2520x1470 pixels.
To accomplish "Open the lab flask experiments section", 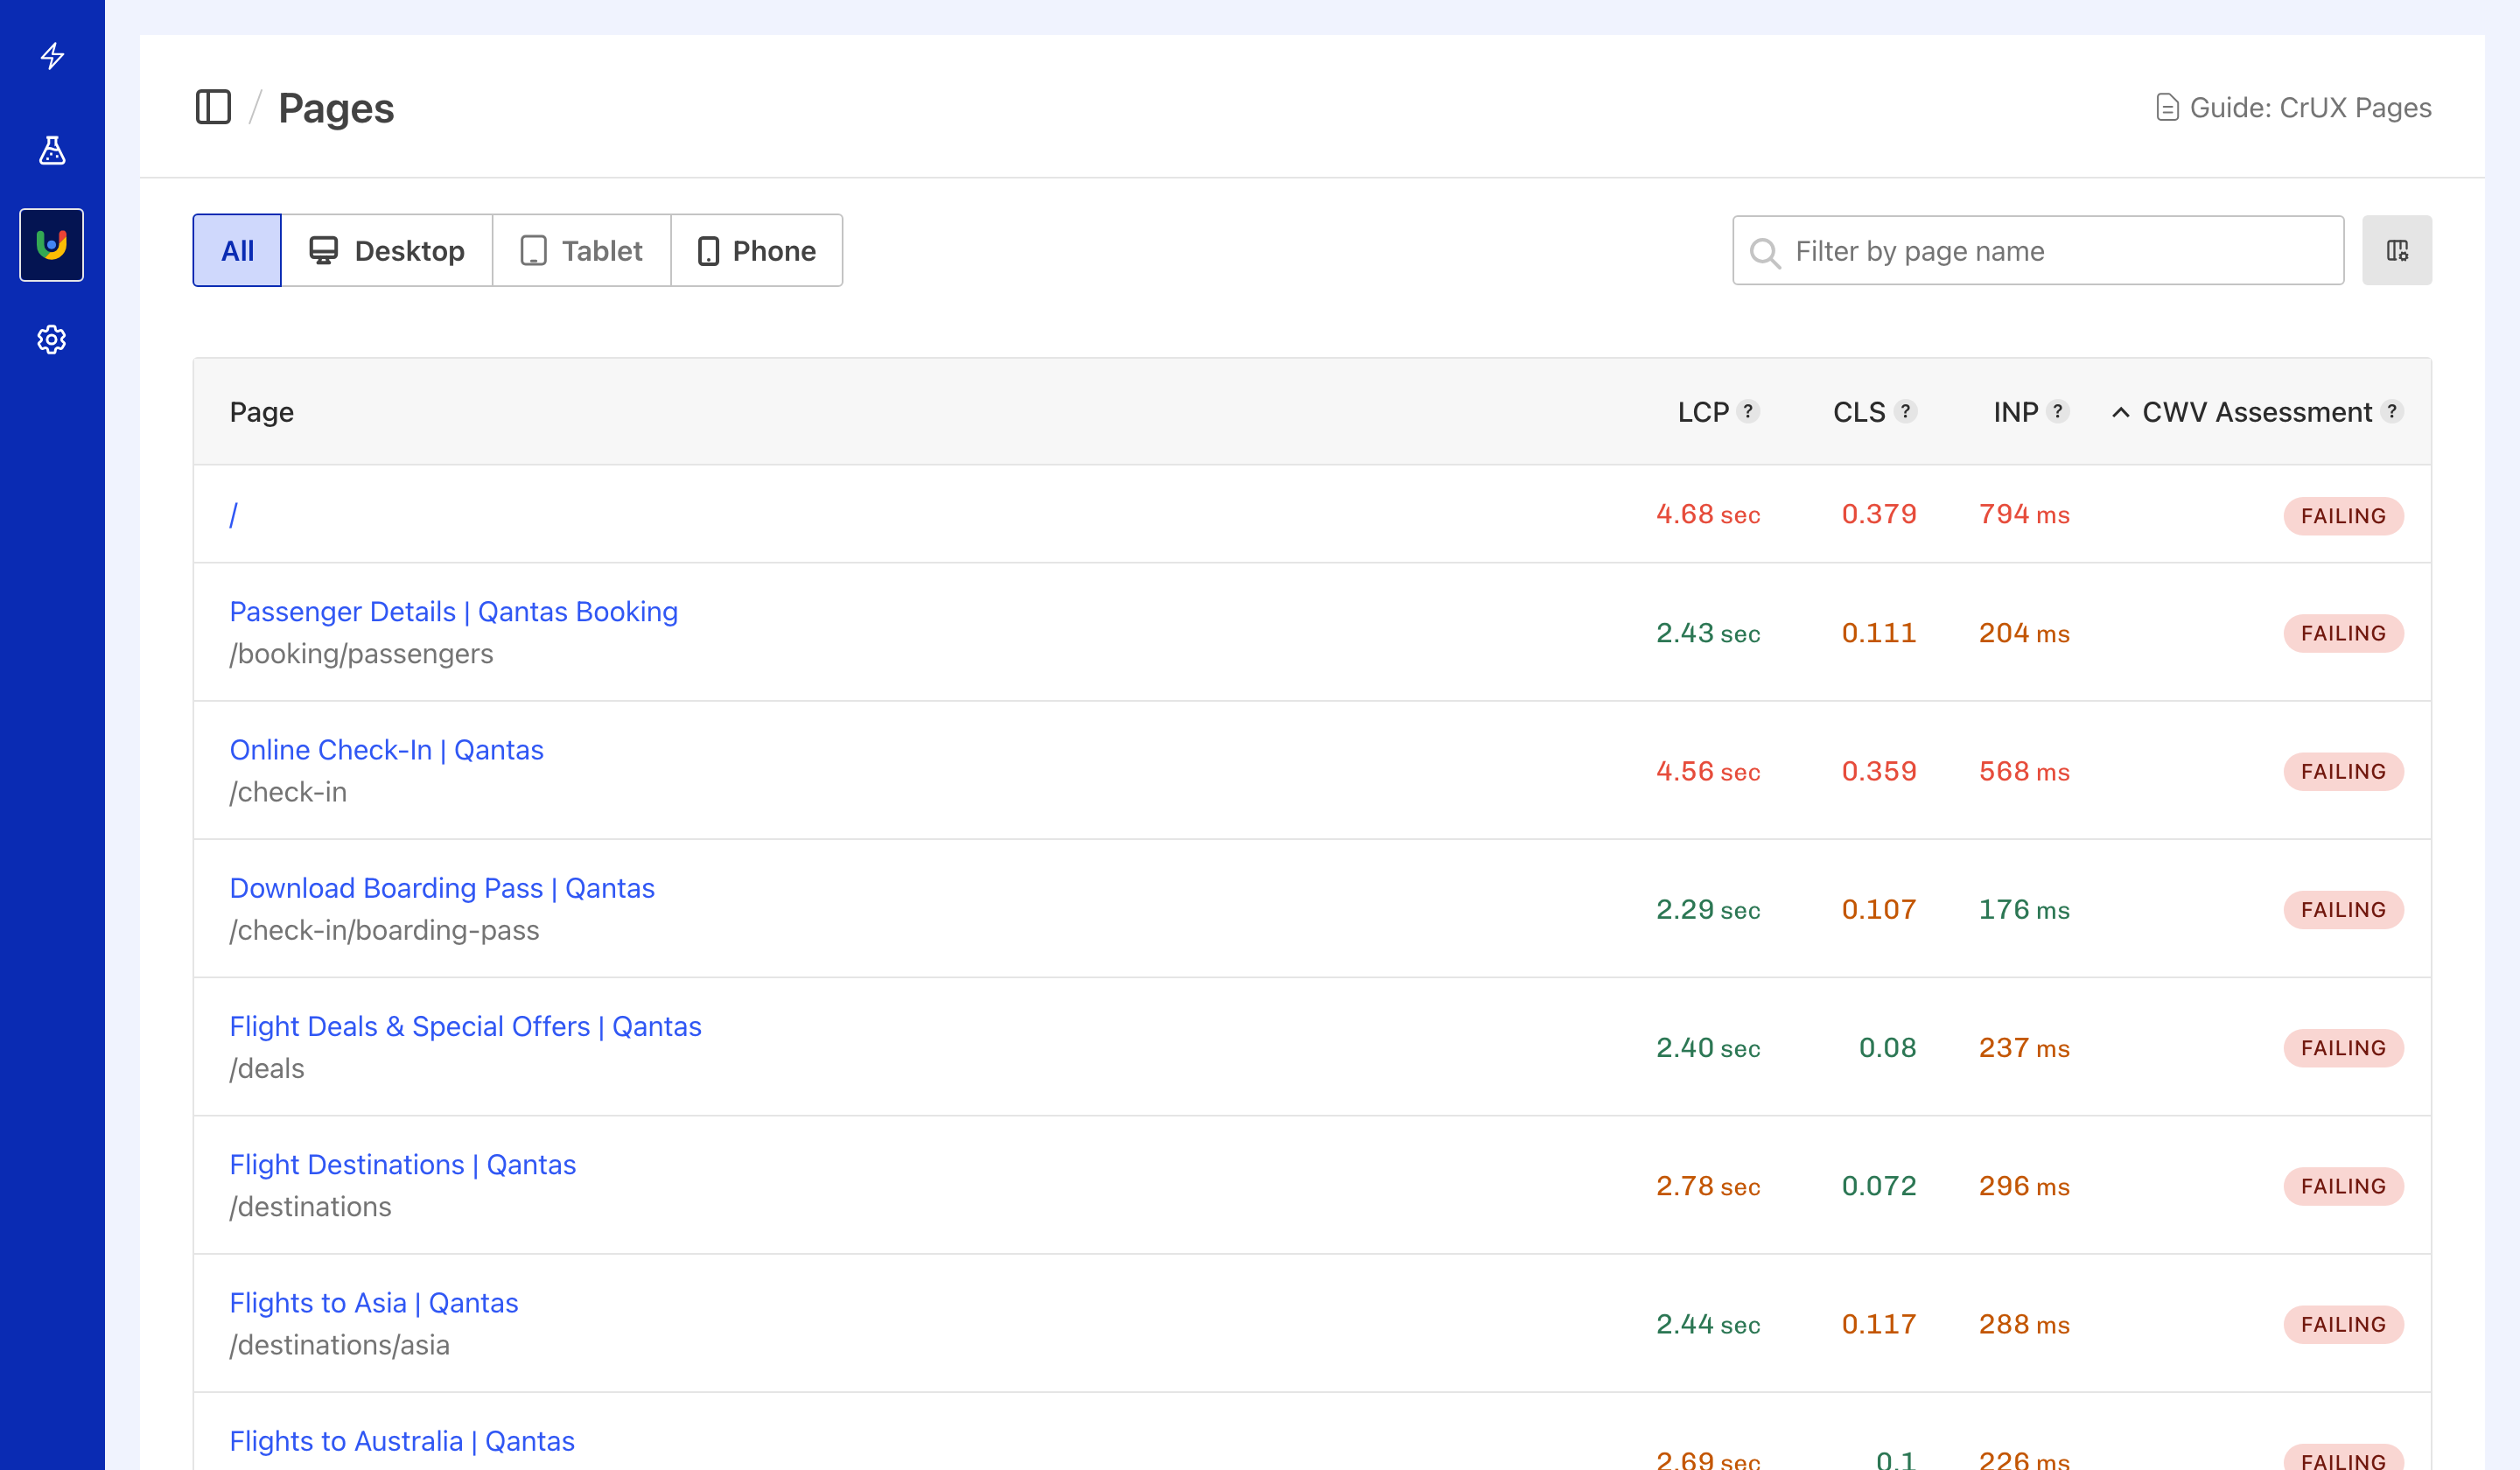I will [x=51, y=151].
